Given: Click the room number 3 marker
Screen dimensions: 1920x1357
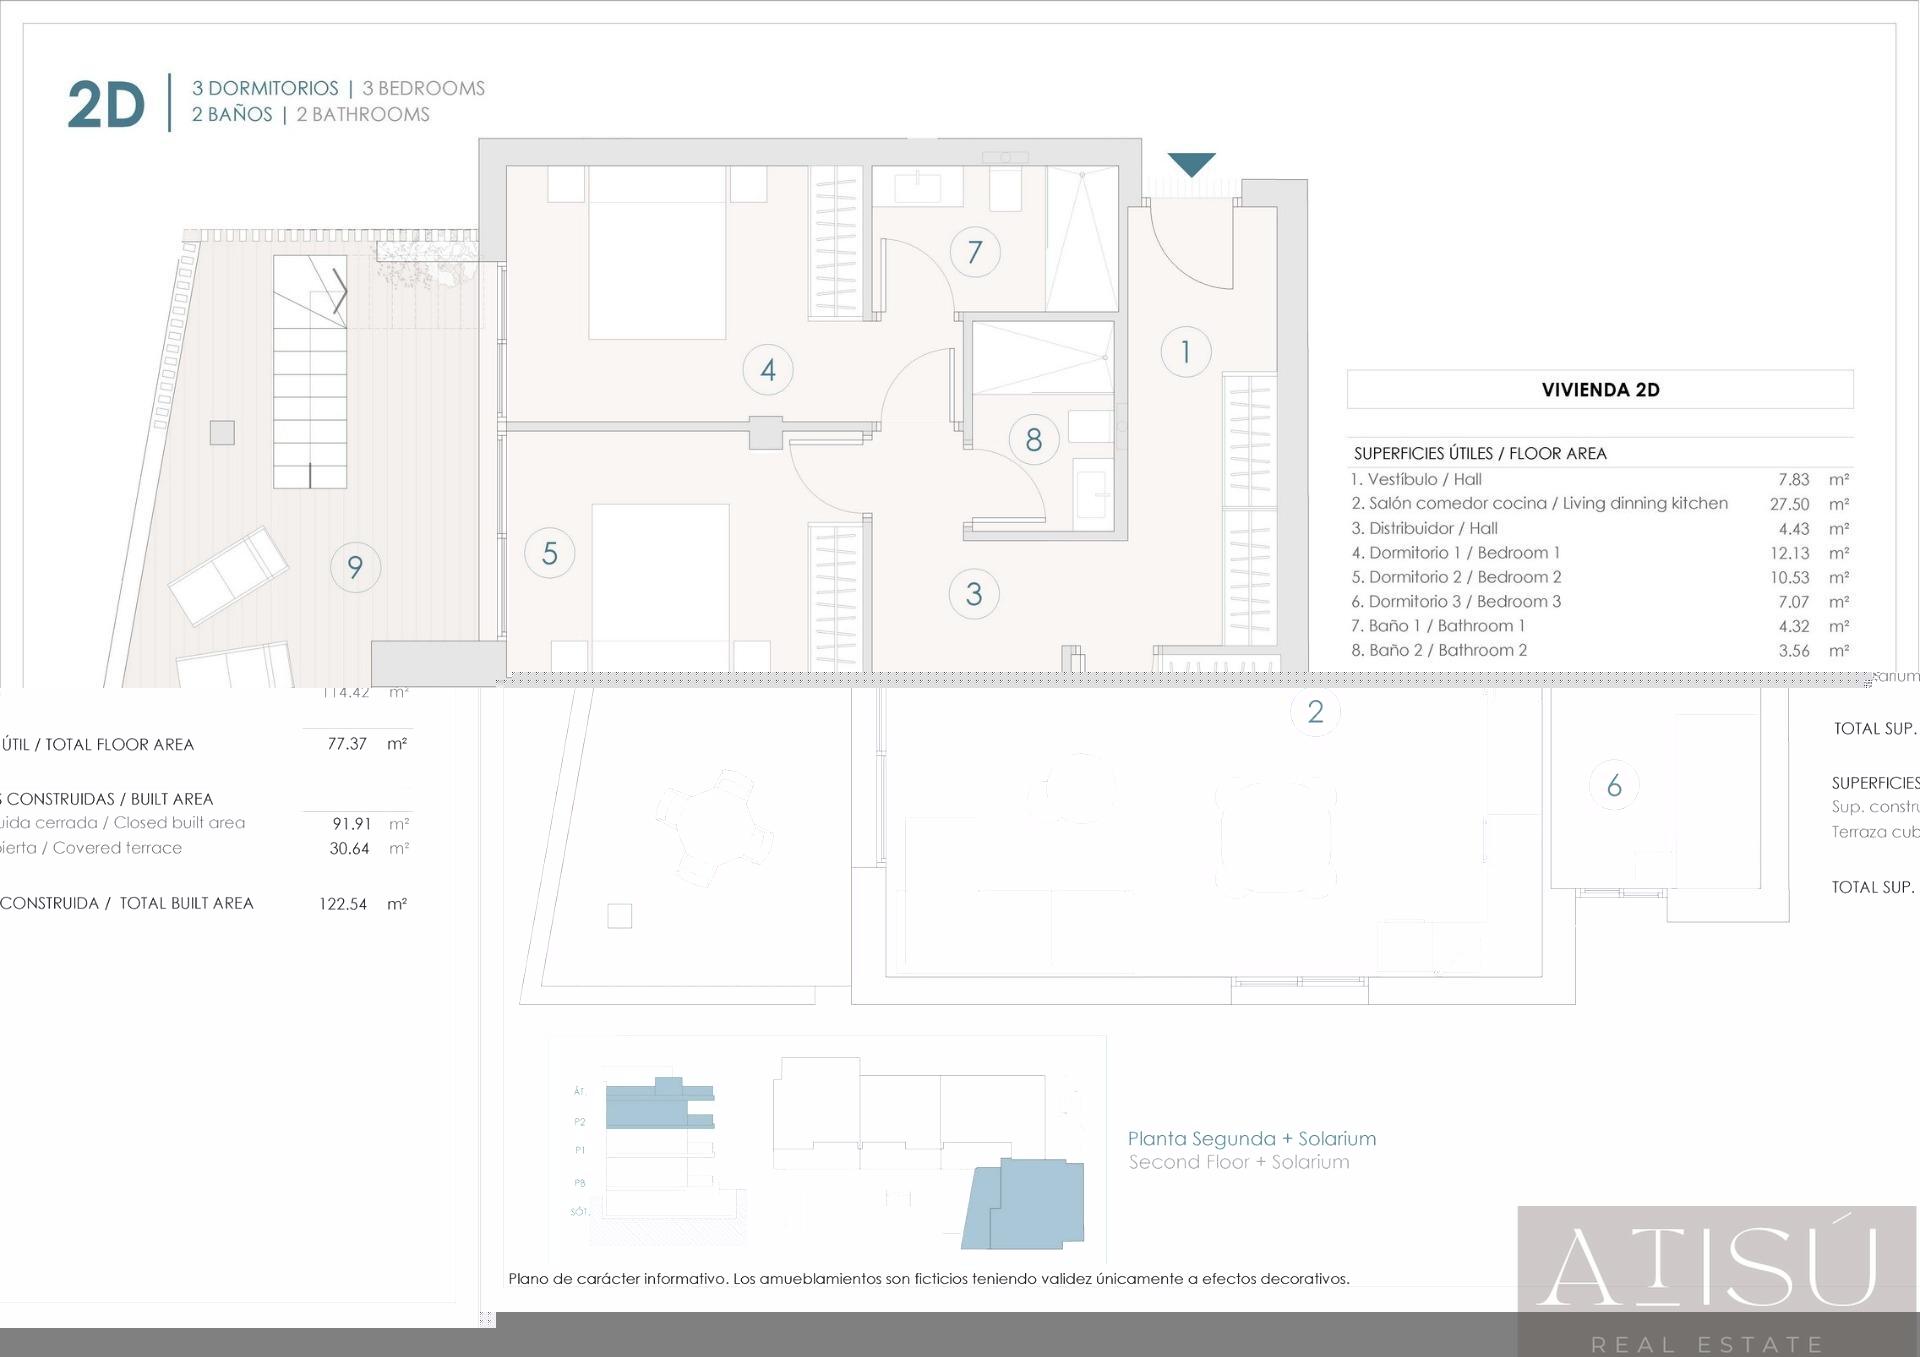Looking at the screenshot, I should coord(974,594).
